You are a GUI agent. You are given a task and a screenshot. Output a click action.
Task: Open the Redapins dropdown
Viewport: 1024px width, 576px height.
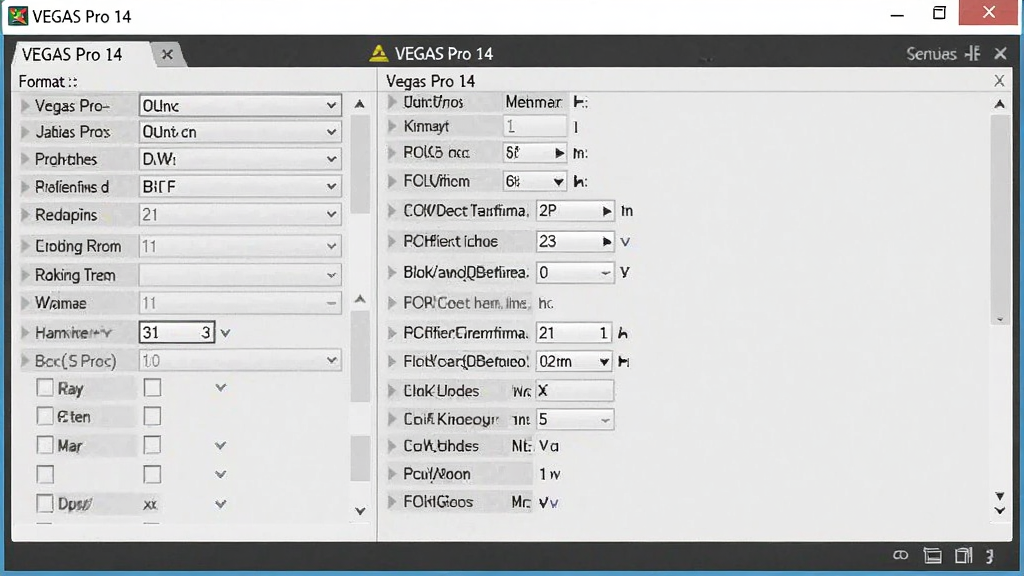click(x=240, y=214)
